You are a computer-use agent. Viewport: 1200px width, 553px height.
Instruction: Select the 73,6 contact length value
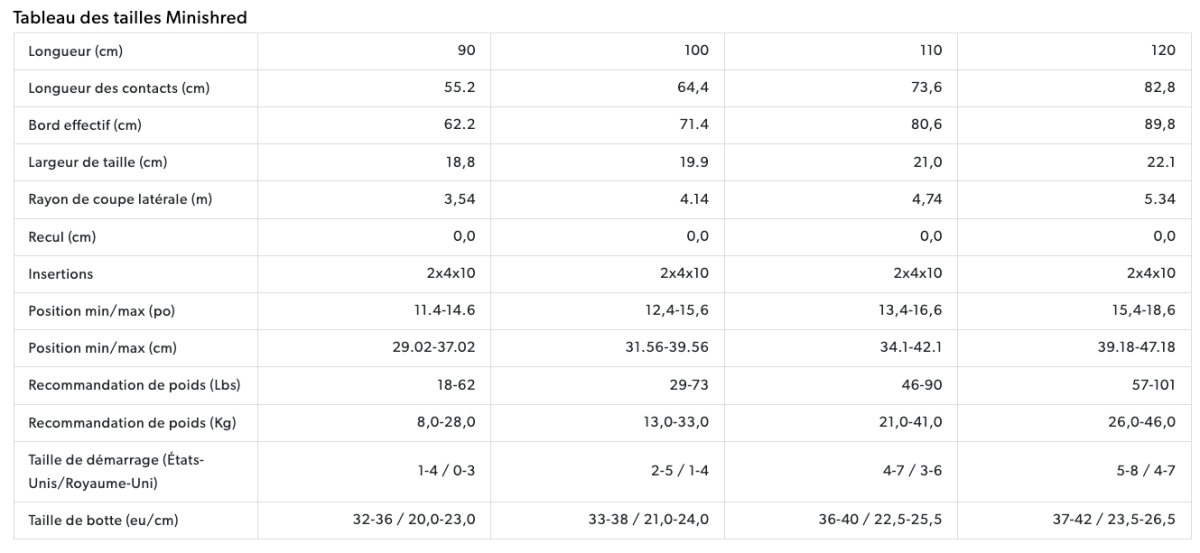(927, 88)
